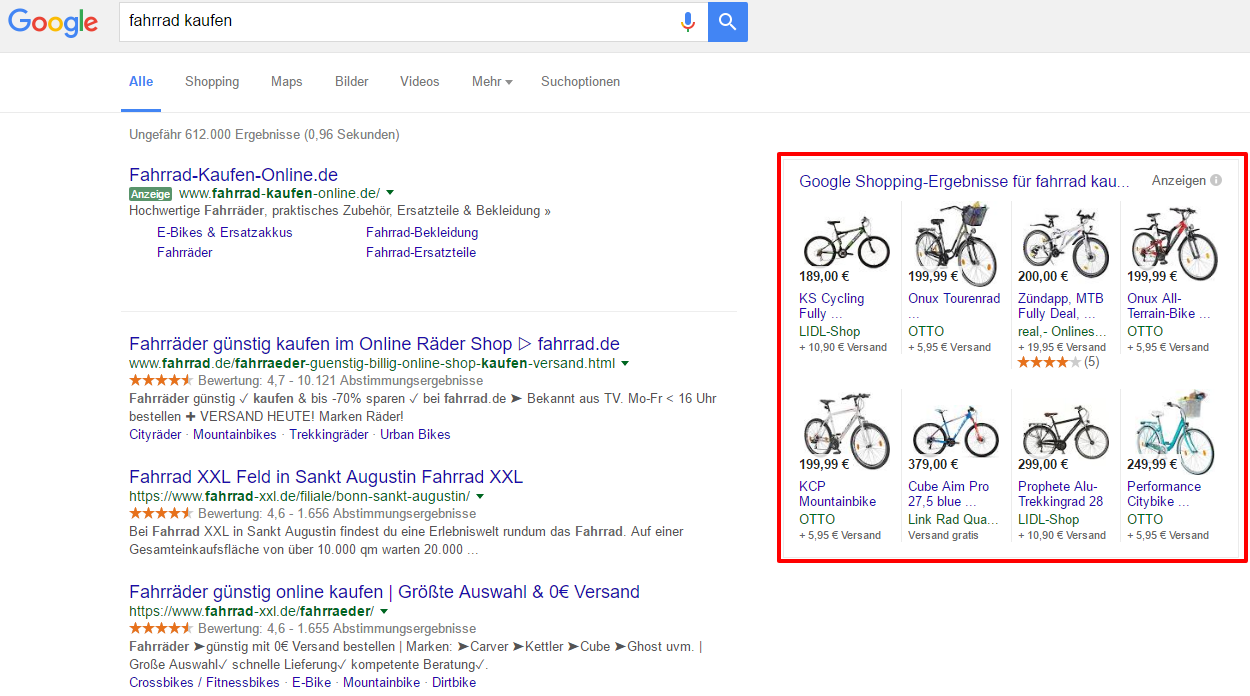Open E-Bike sublink

click(x=311, y=682)
